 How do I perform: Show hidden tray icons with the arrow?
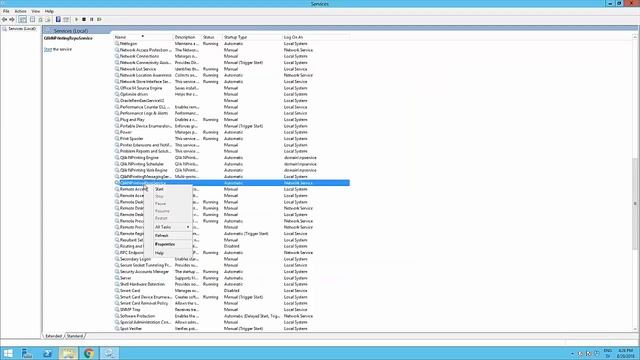point(572,353)
